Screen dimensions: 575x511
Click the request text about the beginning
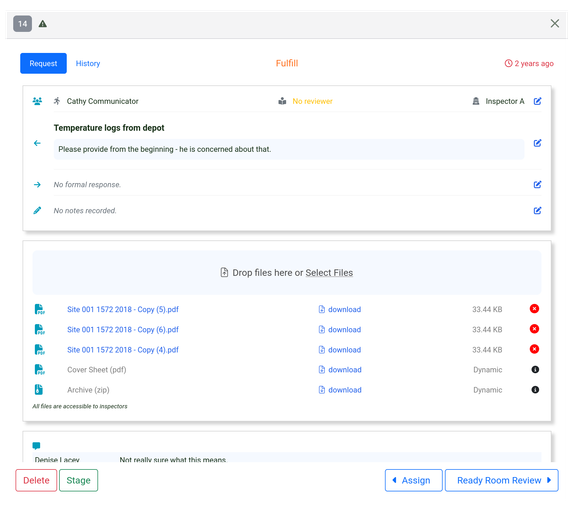165,149
